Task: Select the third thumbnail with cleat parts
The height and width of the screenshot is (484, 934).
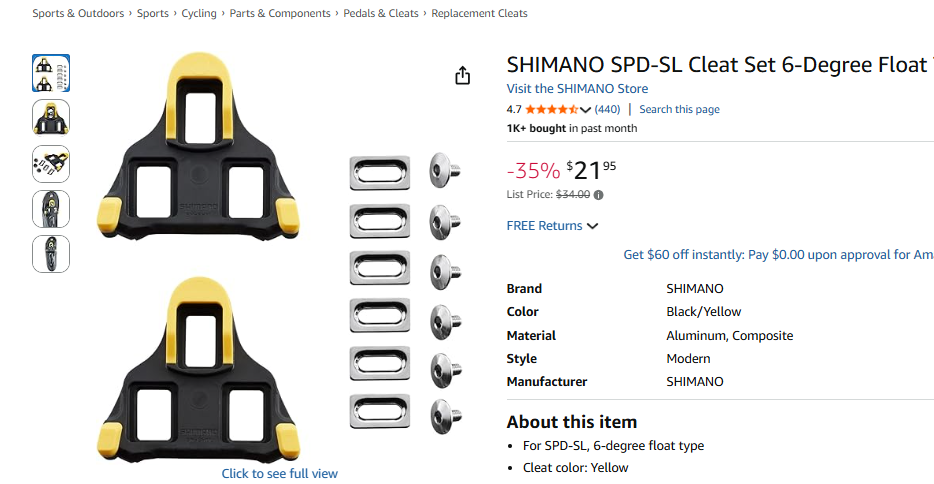Action: 51,163
